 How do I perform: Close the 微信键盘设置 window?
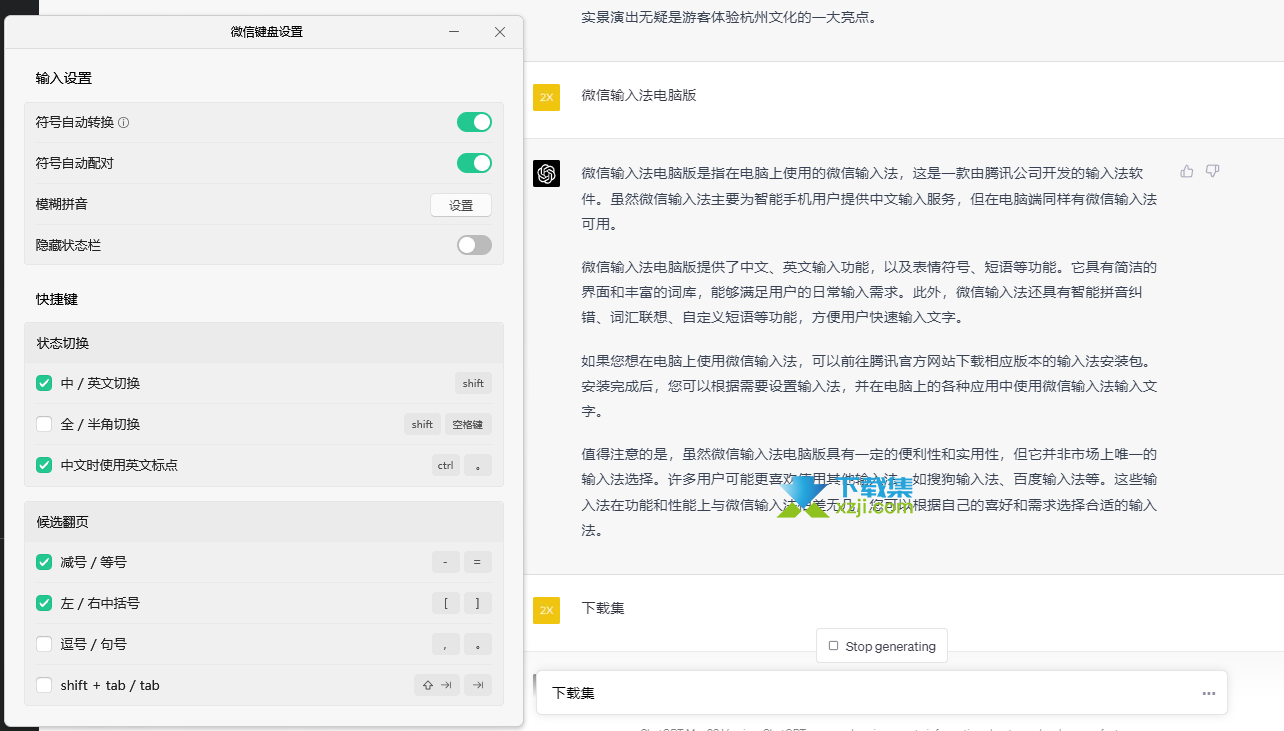[500, 32]
